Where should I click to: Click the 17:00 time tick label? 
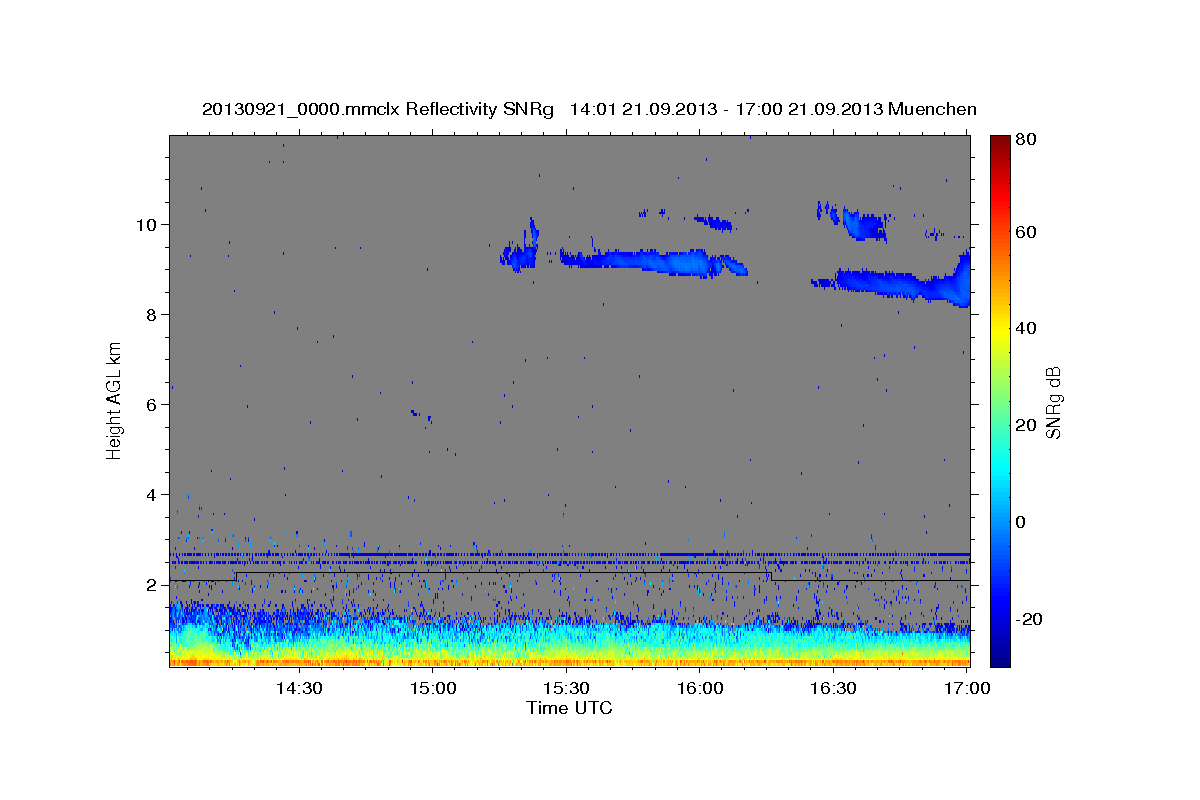(967, 688)
